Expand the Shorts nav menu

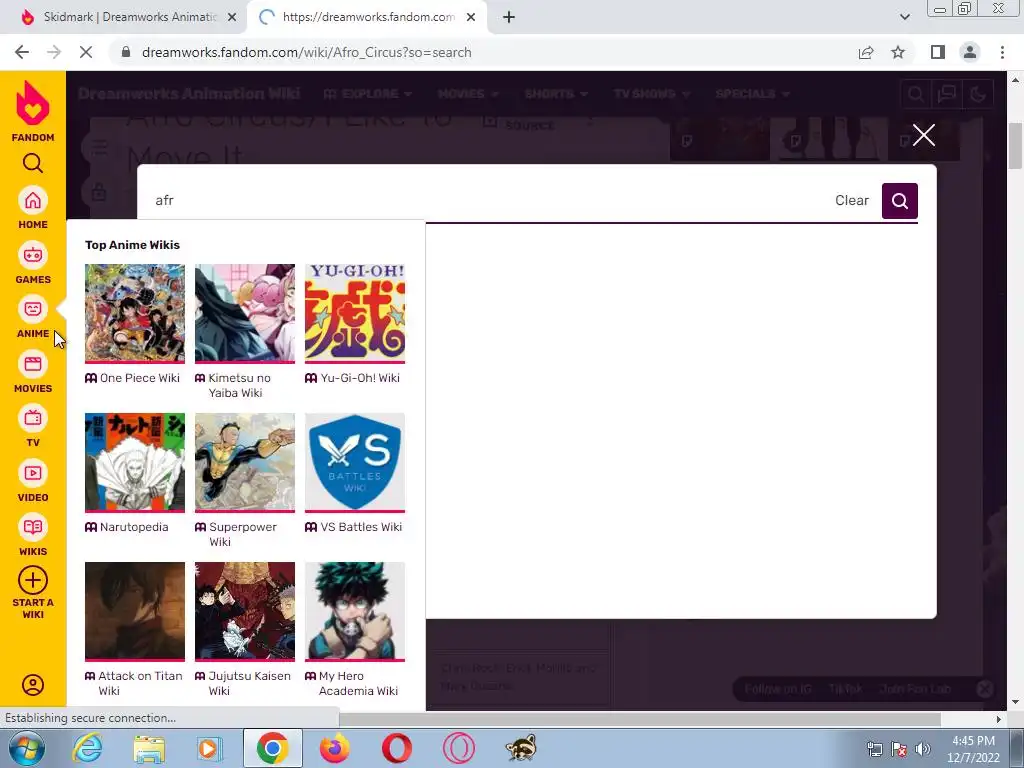556,93
